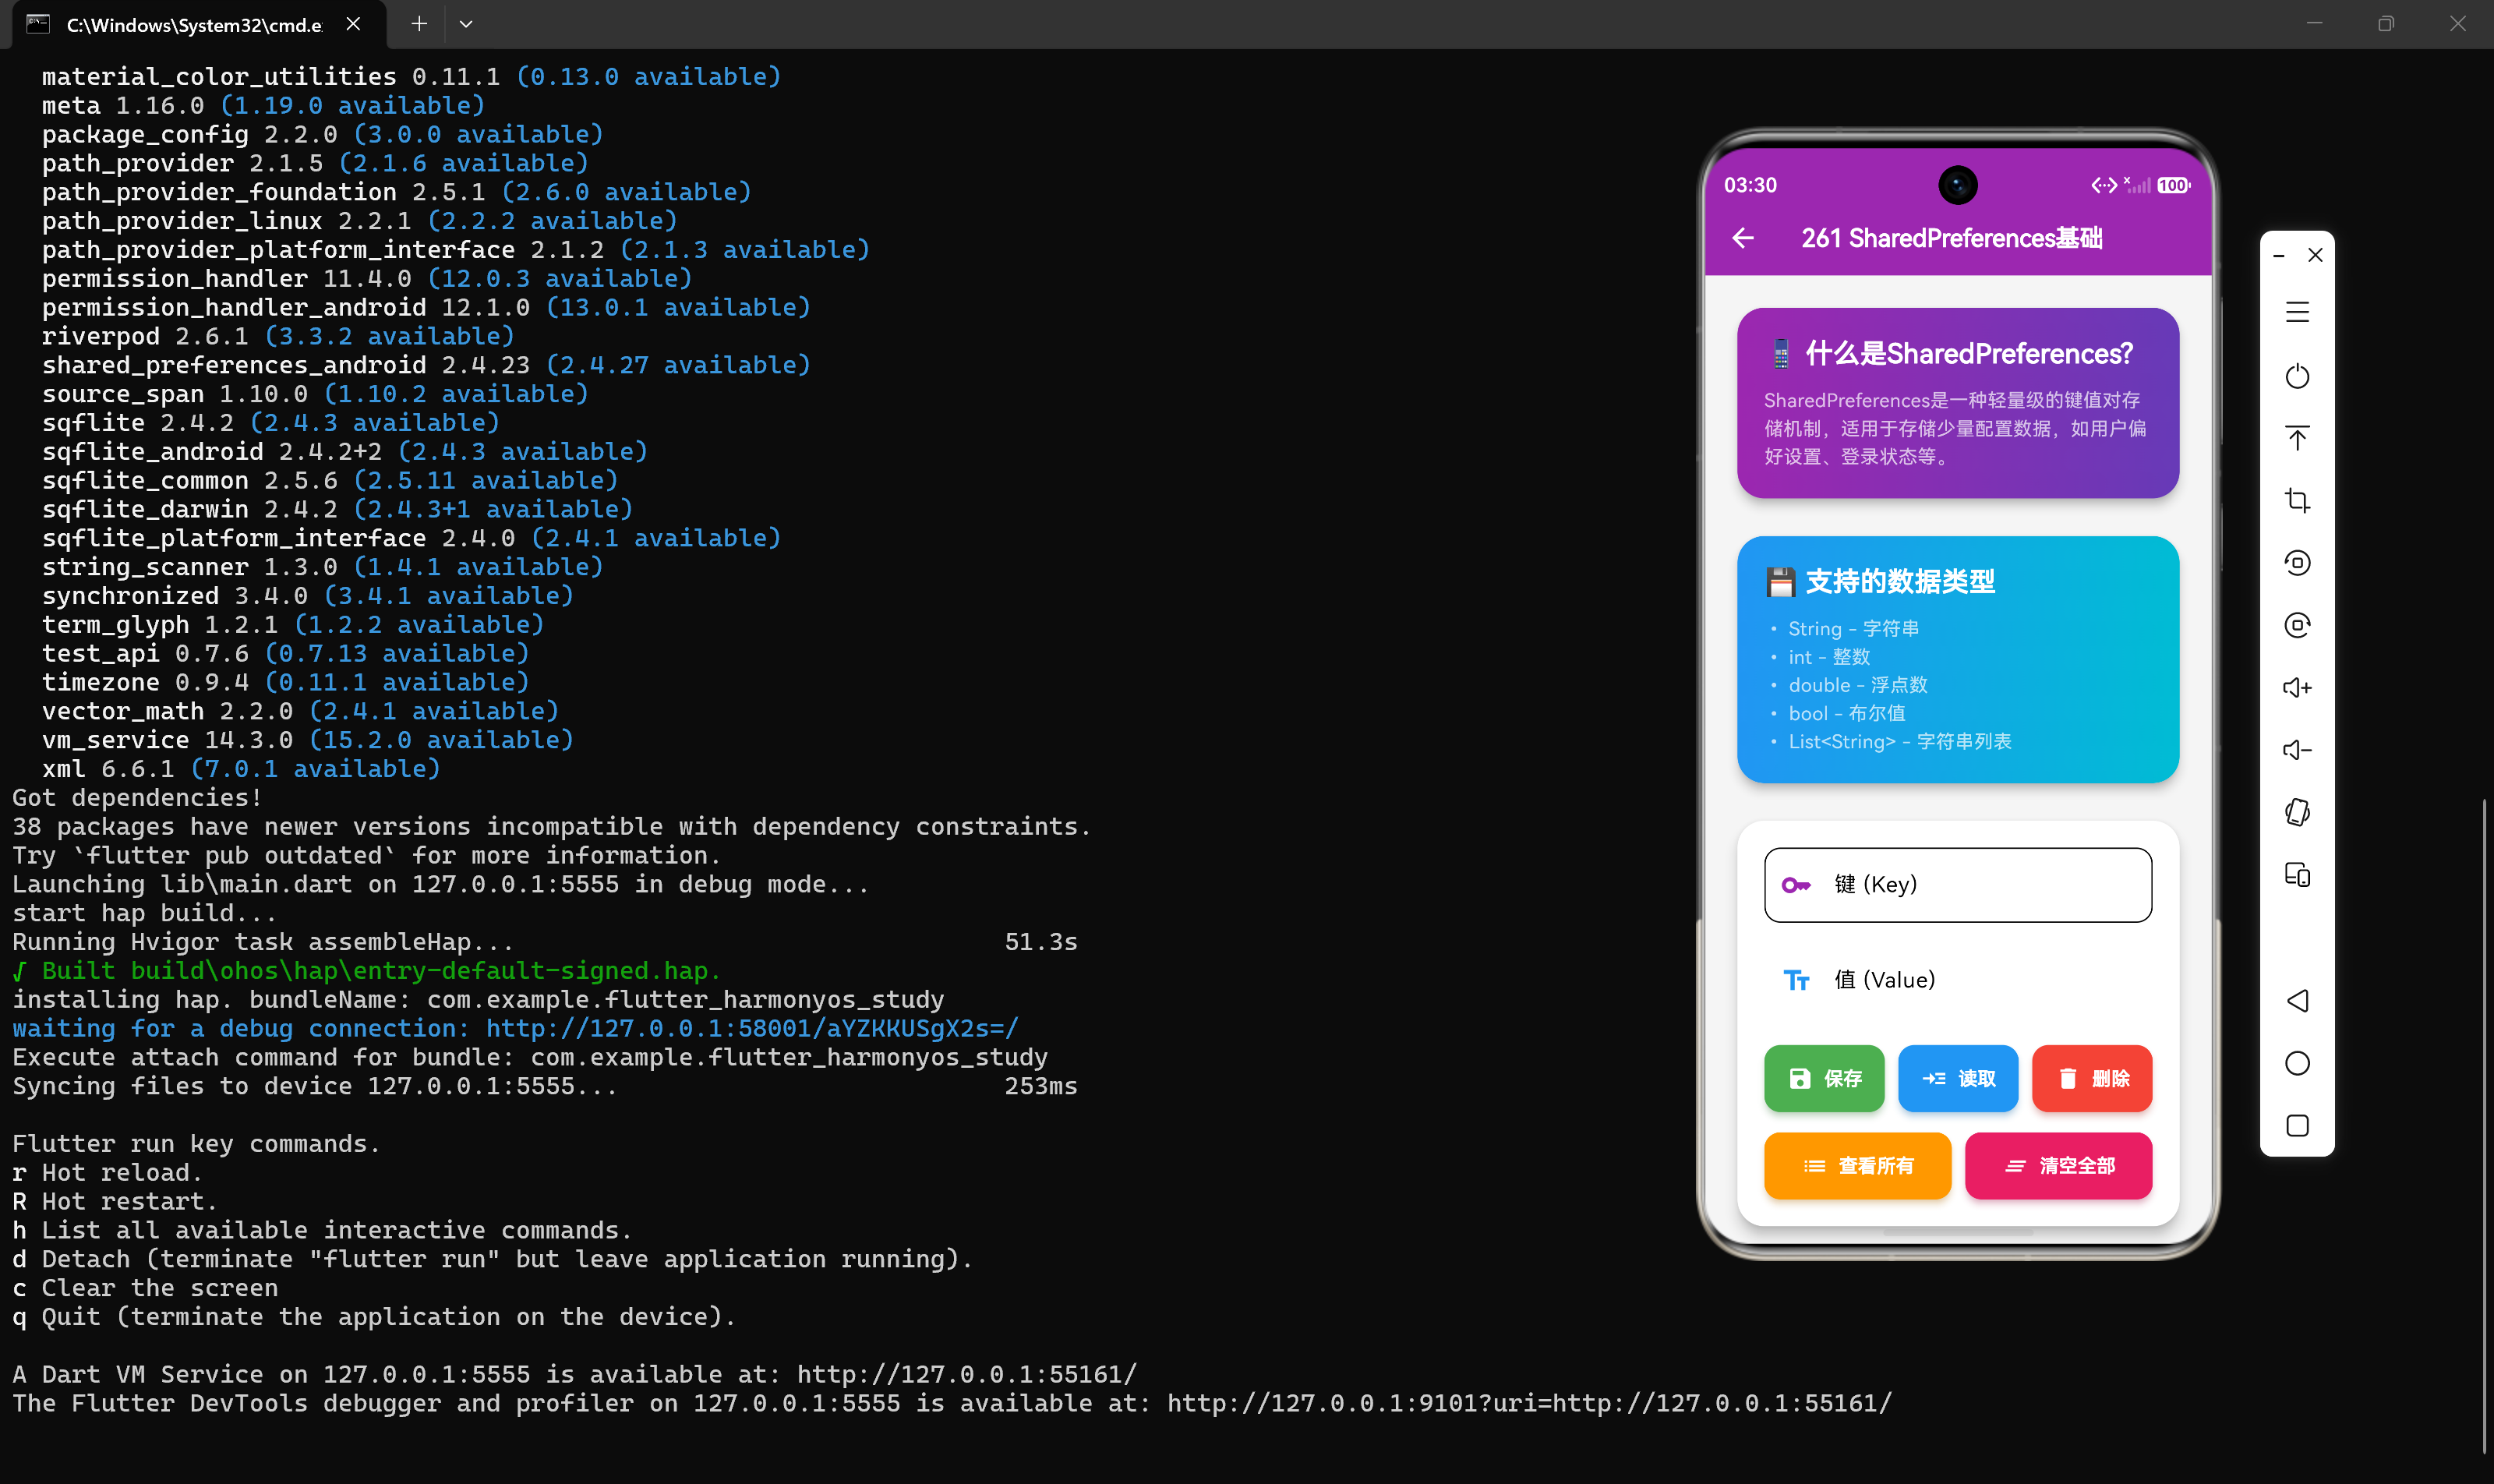Viewport: 2494px width, 1484px height.
Task: Open the emulator toolbar hamburger menu
Action: tap(2297, 313)
